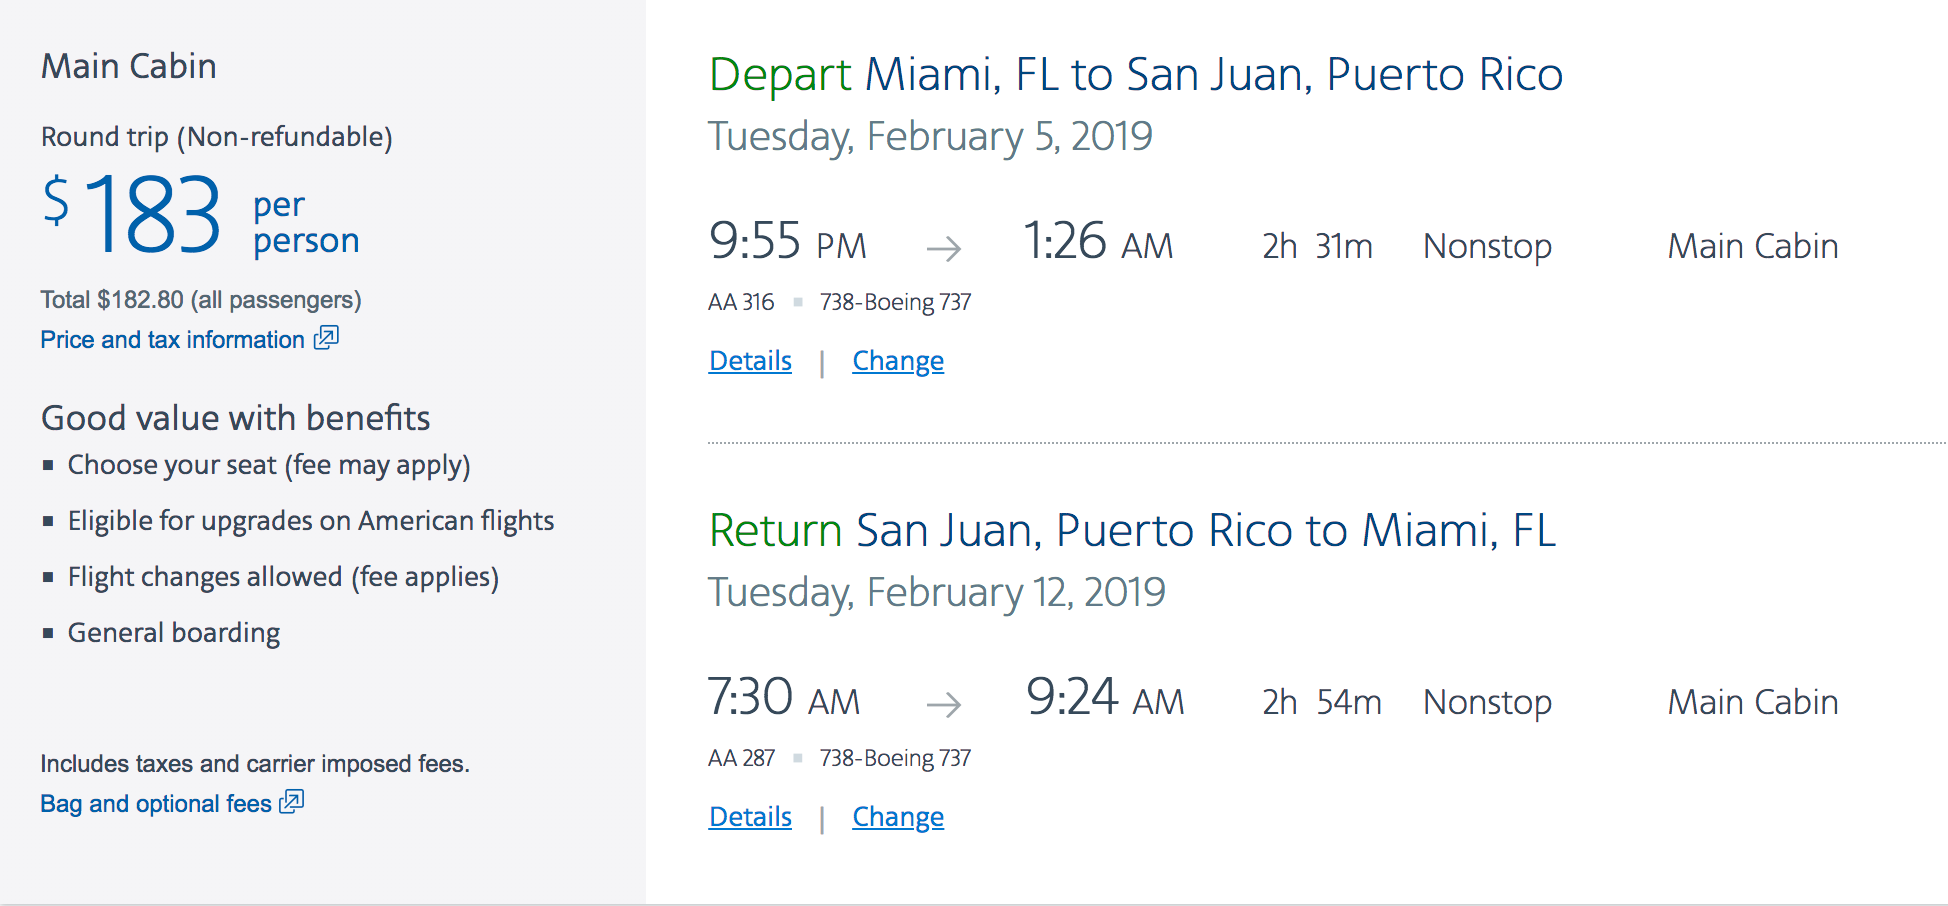Click the 2h 54m return flight duration

(x=1321, y=702)
